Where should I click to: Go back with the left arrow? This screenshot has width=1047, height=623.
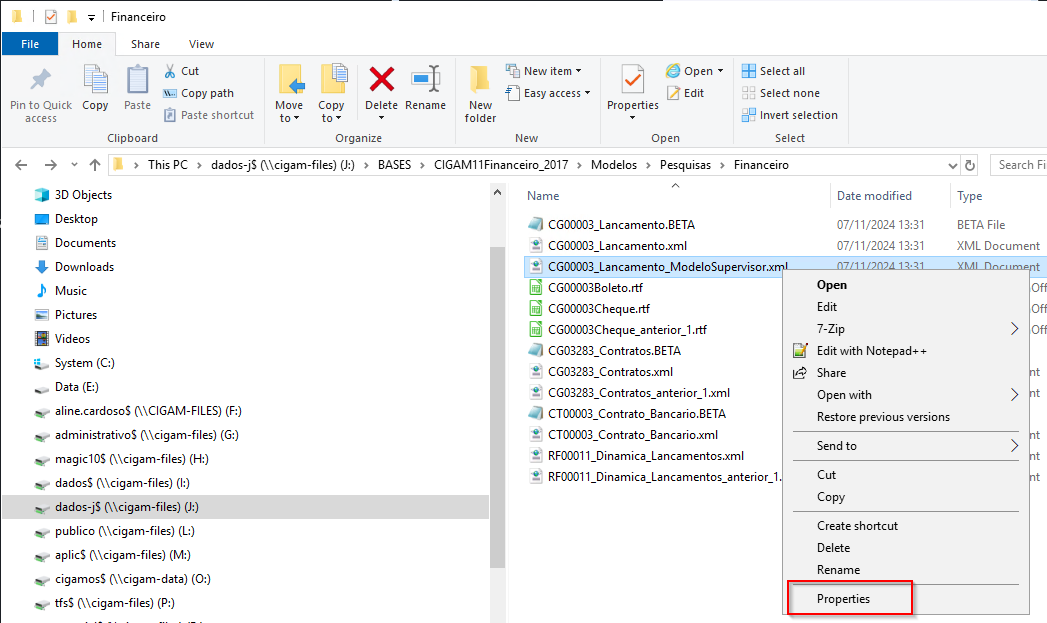pos(21,165)
